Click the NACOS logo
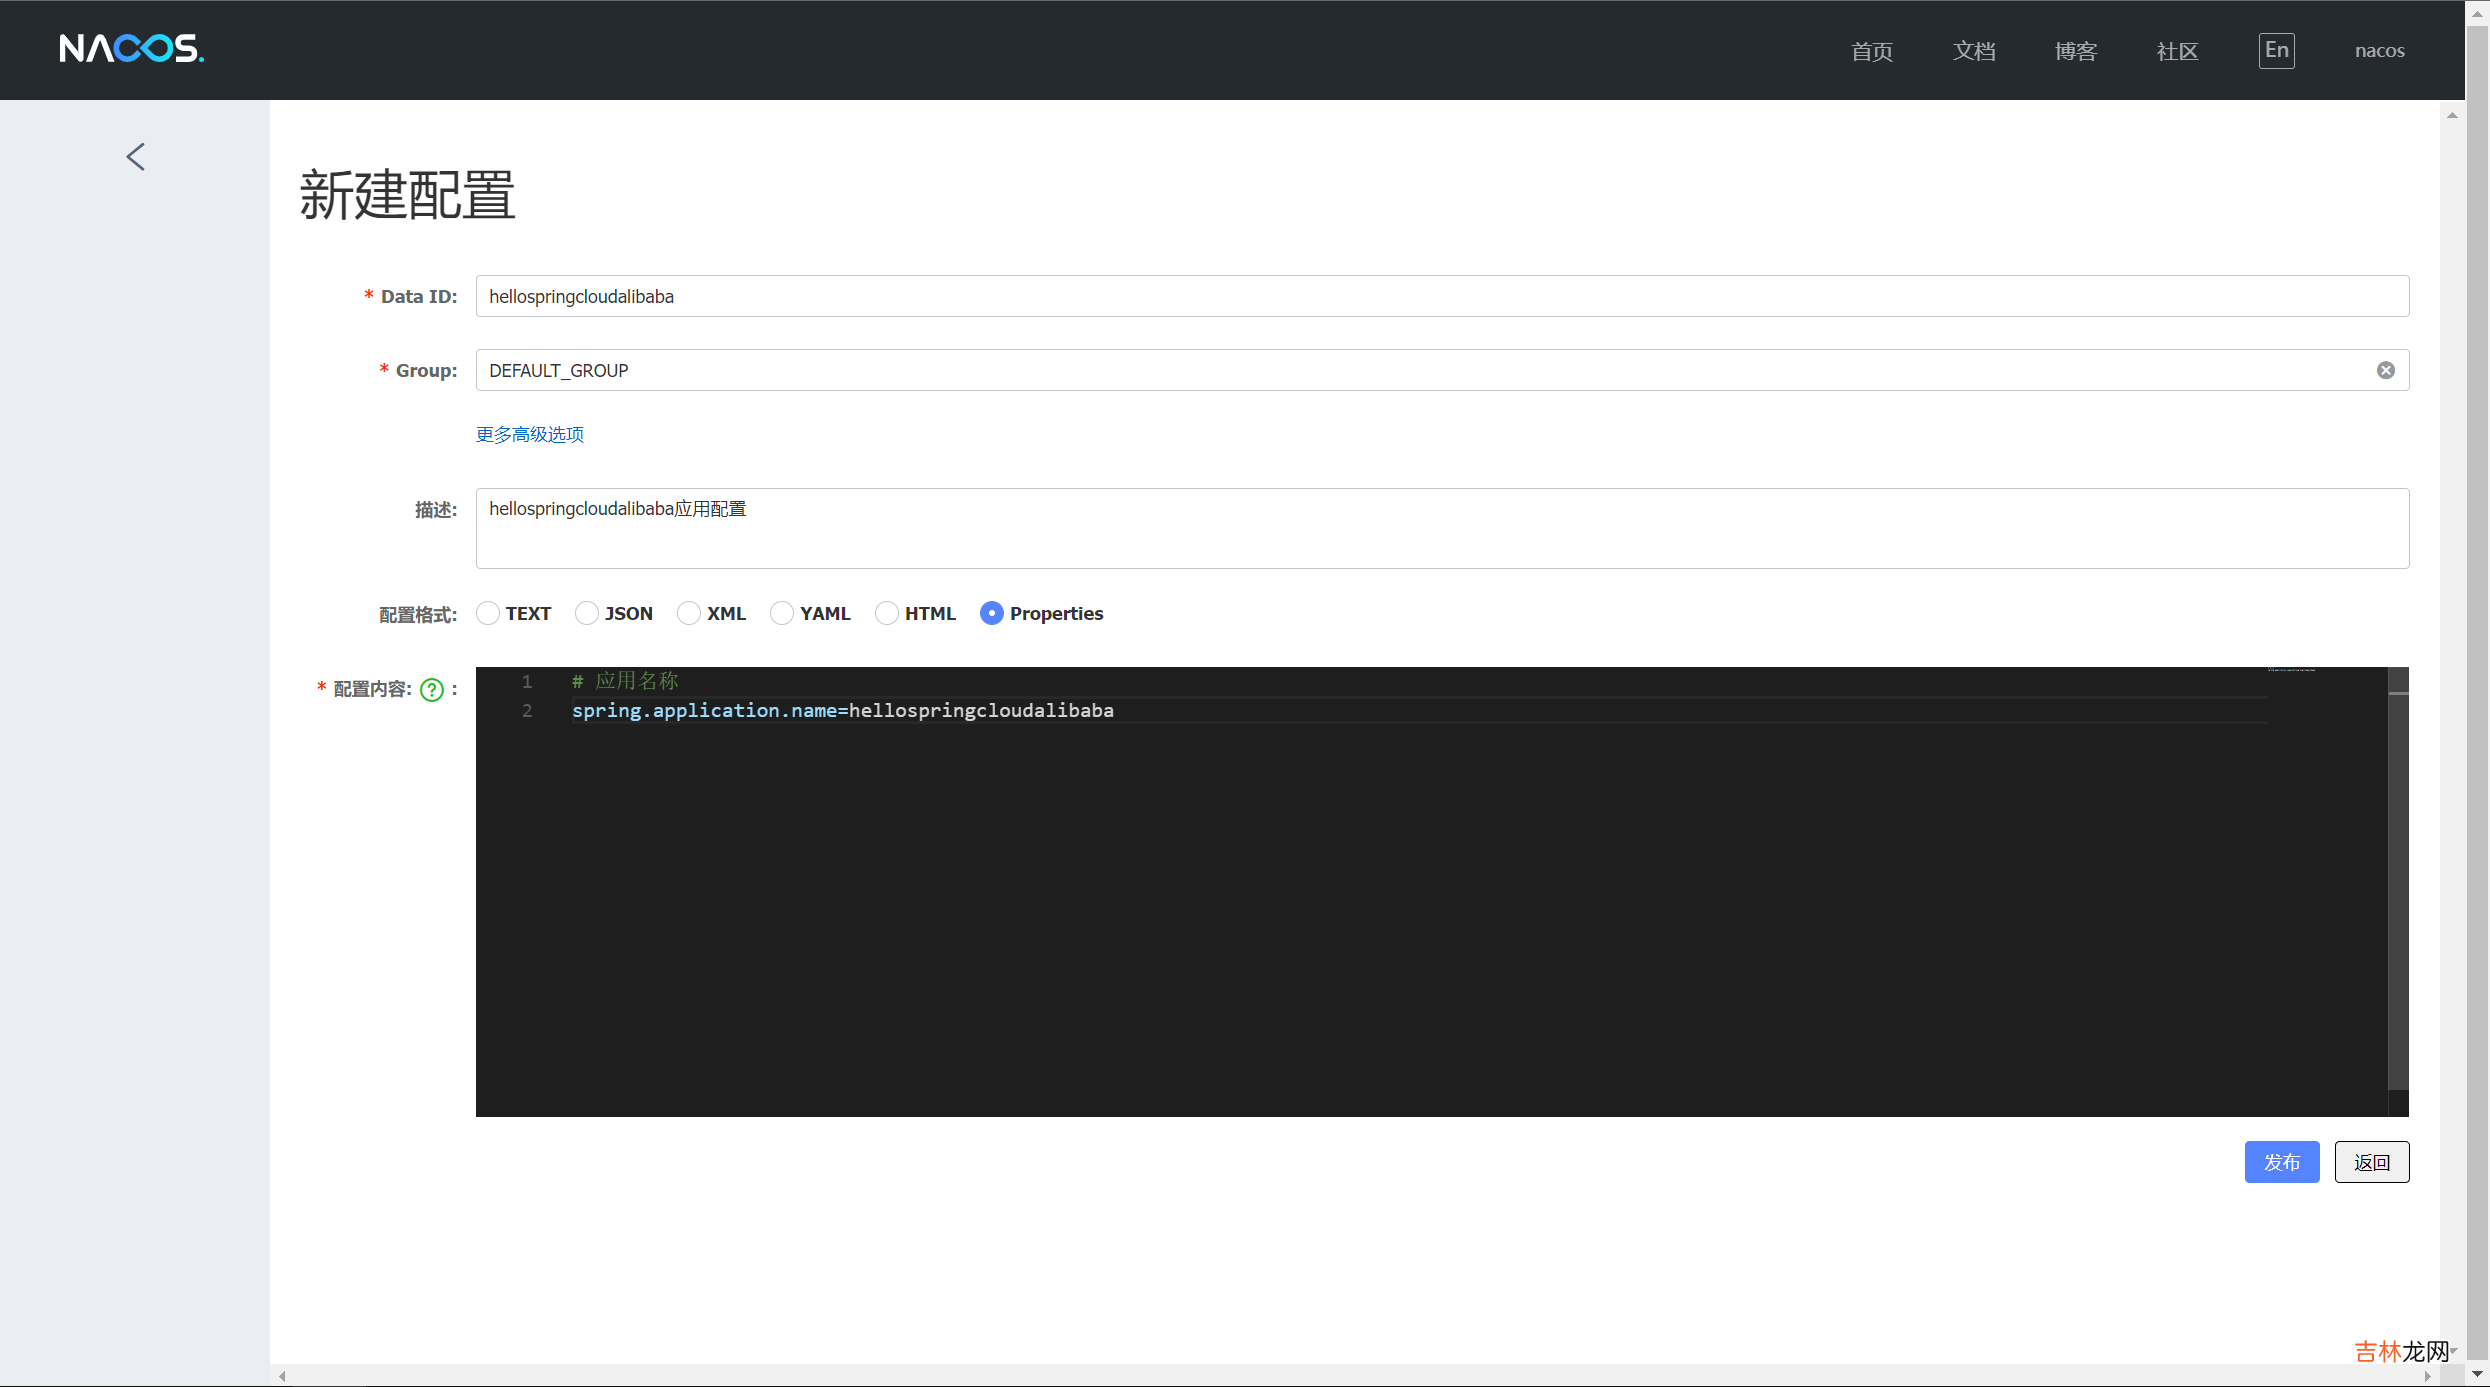Viewport: 2490px width, 1387px height. (131, 49)
